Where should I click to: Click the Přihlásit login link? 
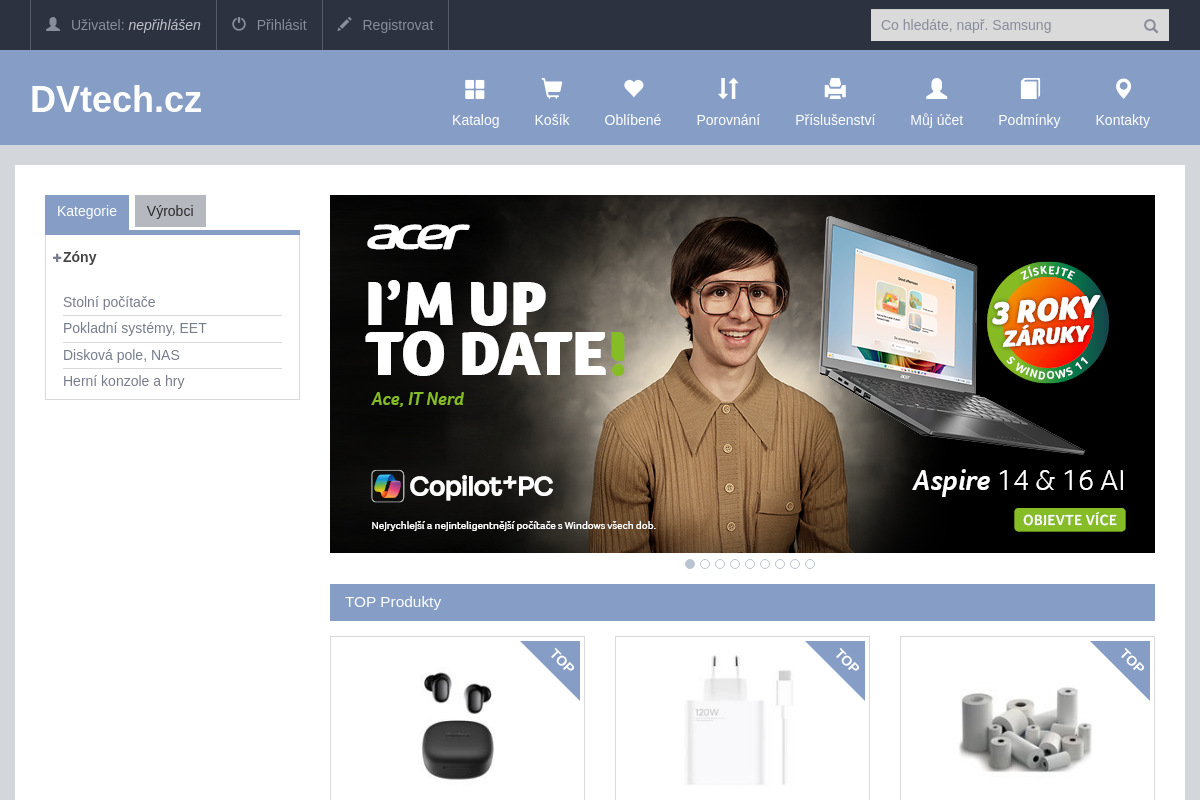[x=269, y=25]
